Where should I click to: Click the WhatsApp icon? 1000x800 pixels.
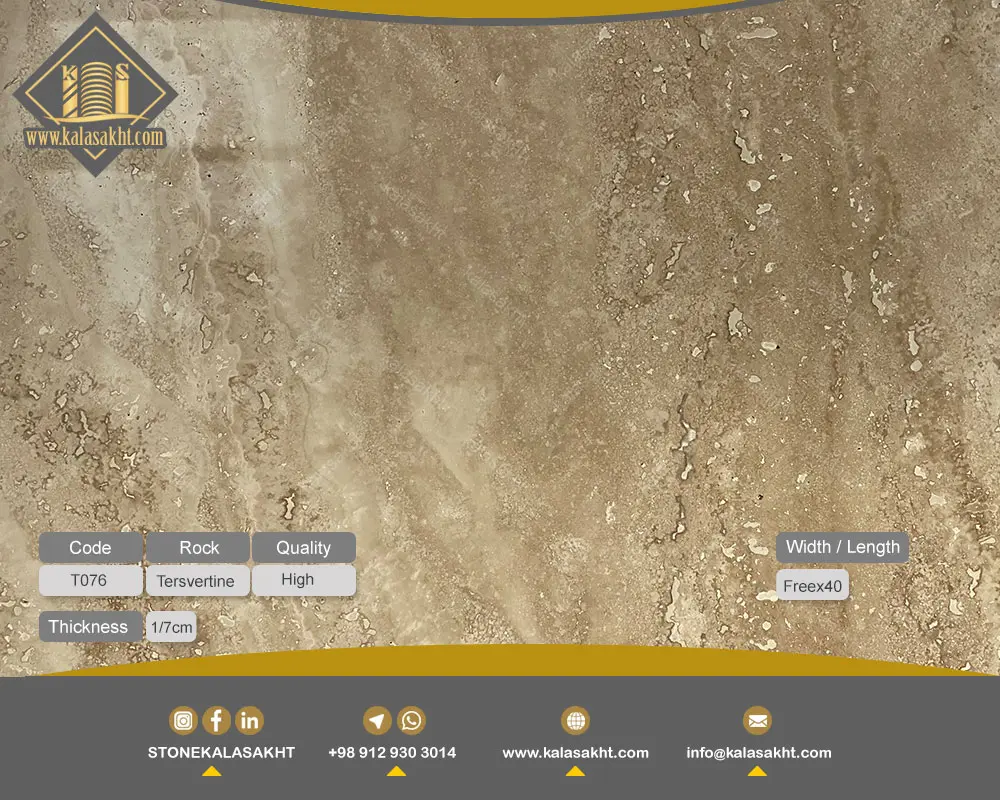pos(411,721)
